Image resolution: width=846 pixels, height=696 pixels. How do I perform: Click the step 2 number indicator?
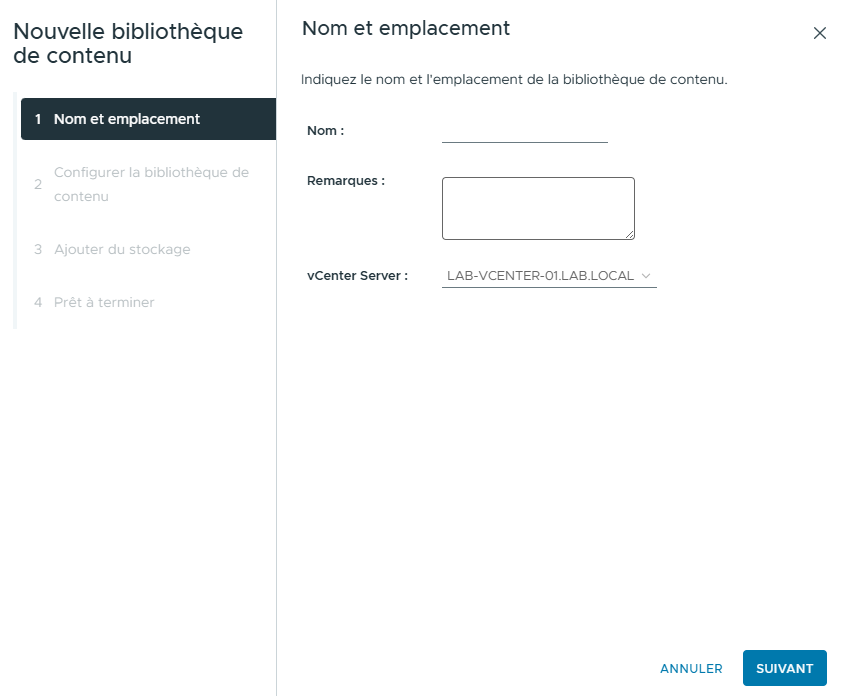[38, 184]
